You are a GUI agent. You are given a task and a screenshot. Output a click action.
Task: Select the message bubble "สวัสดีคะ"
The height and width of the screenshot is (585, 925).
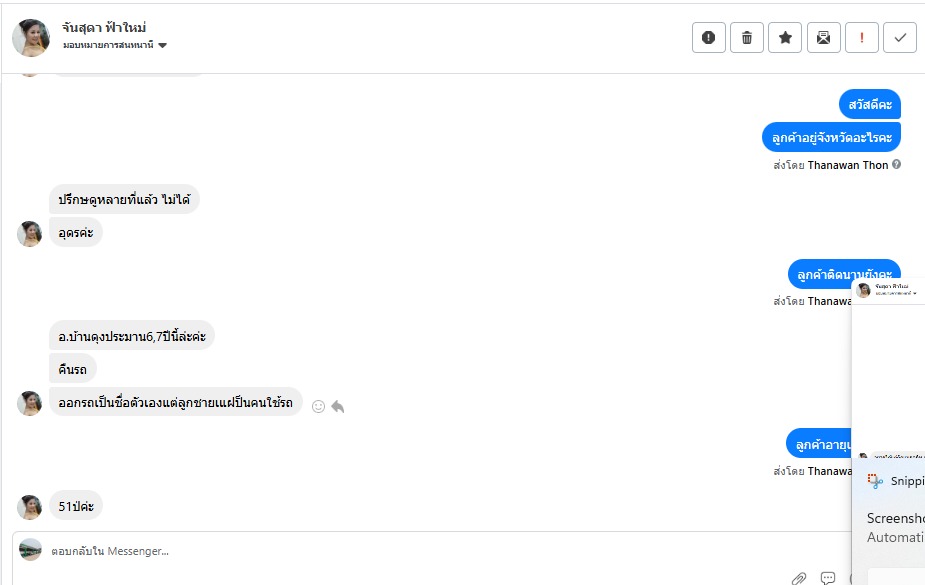coord(870,104)
